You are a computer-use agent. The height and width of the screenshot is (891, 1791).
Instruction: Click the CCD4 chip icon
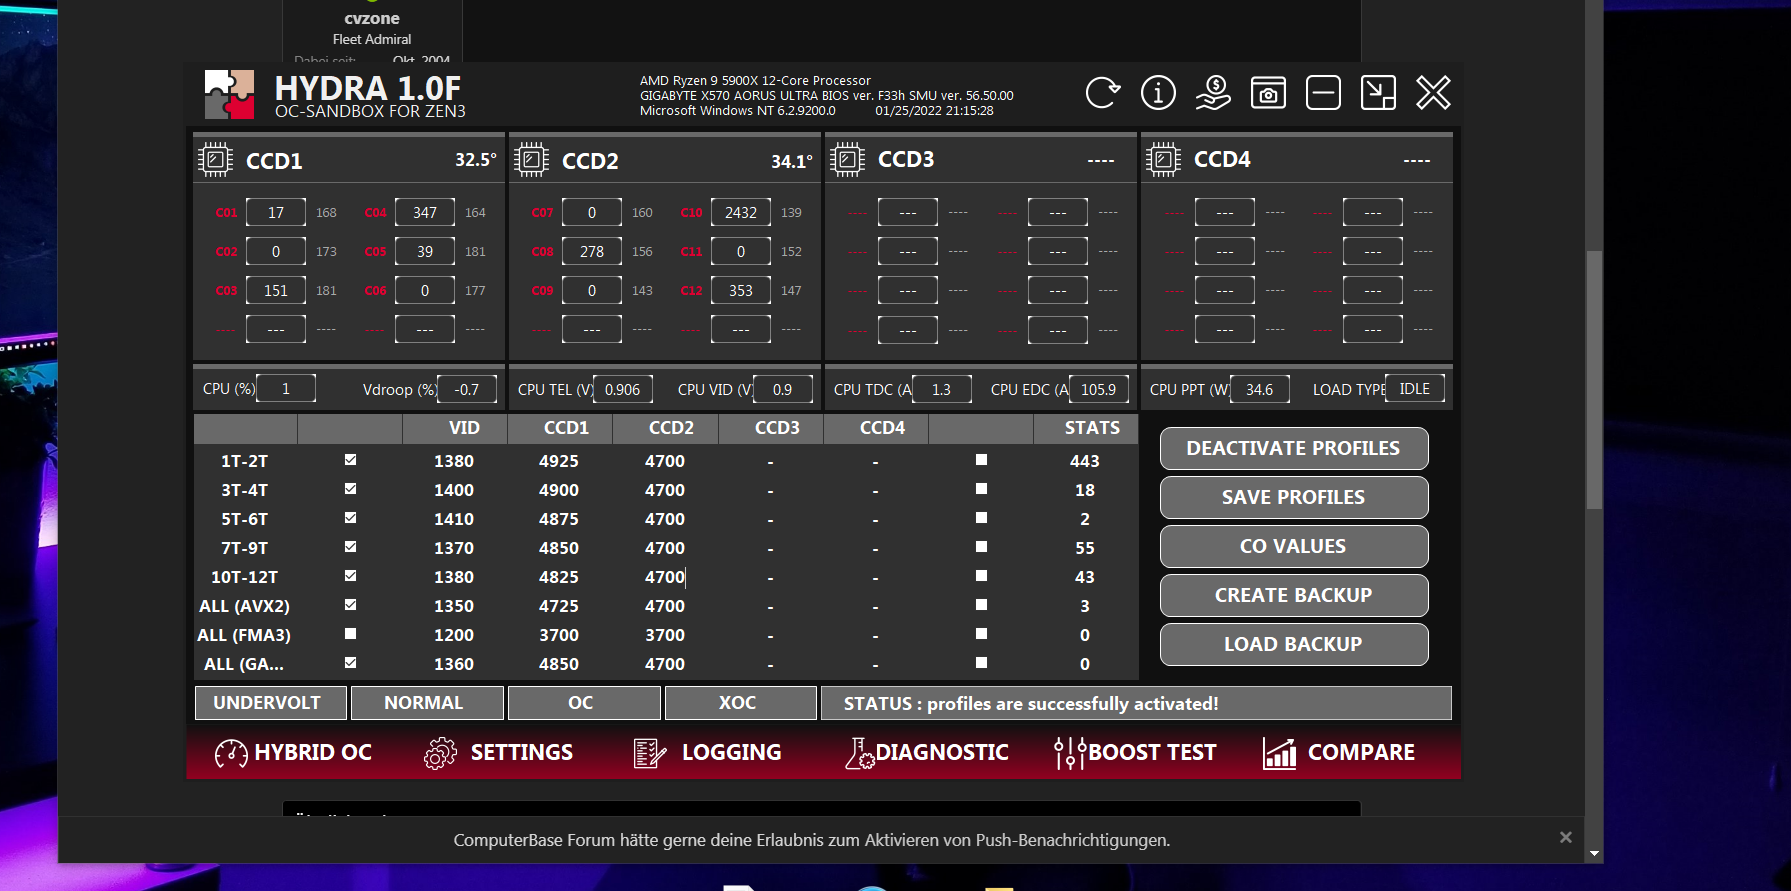[1163, 160]
